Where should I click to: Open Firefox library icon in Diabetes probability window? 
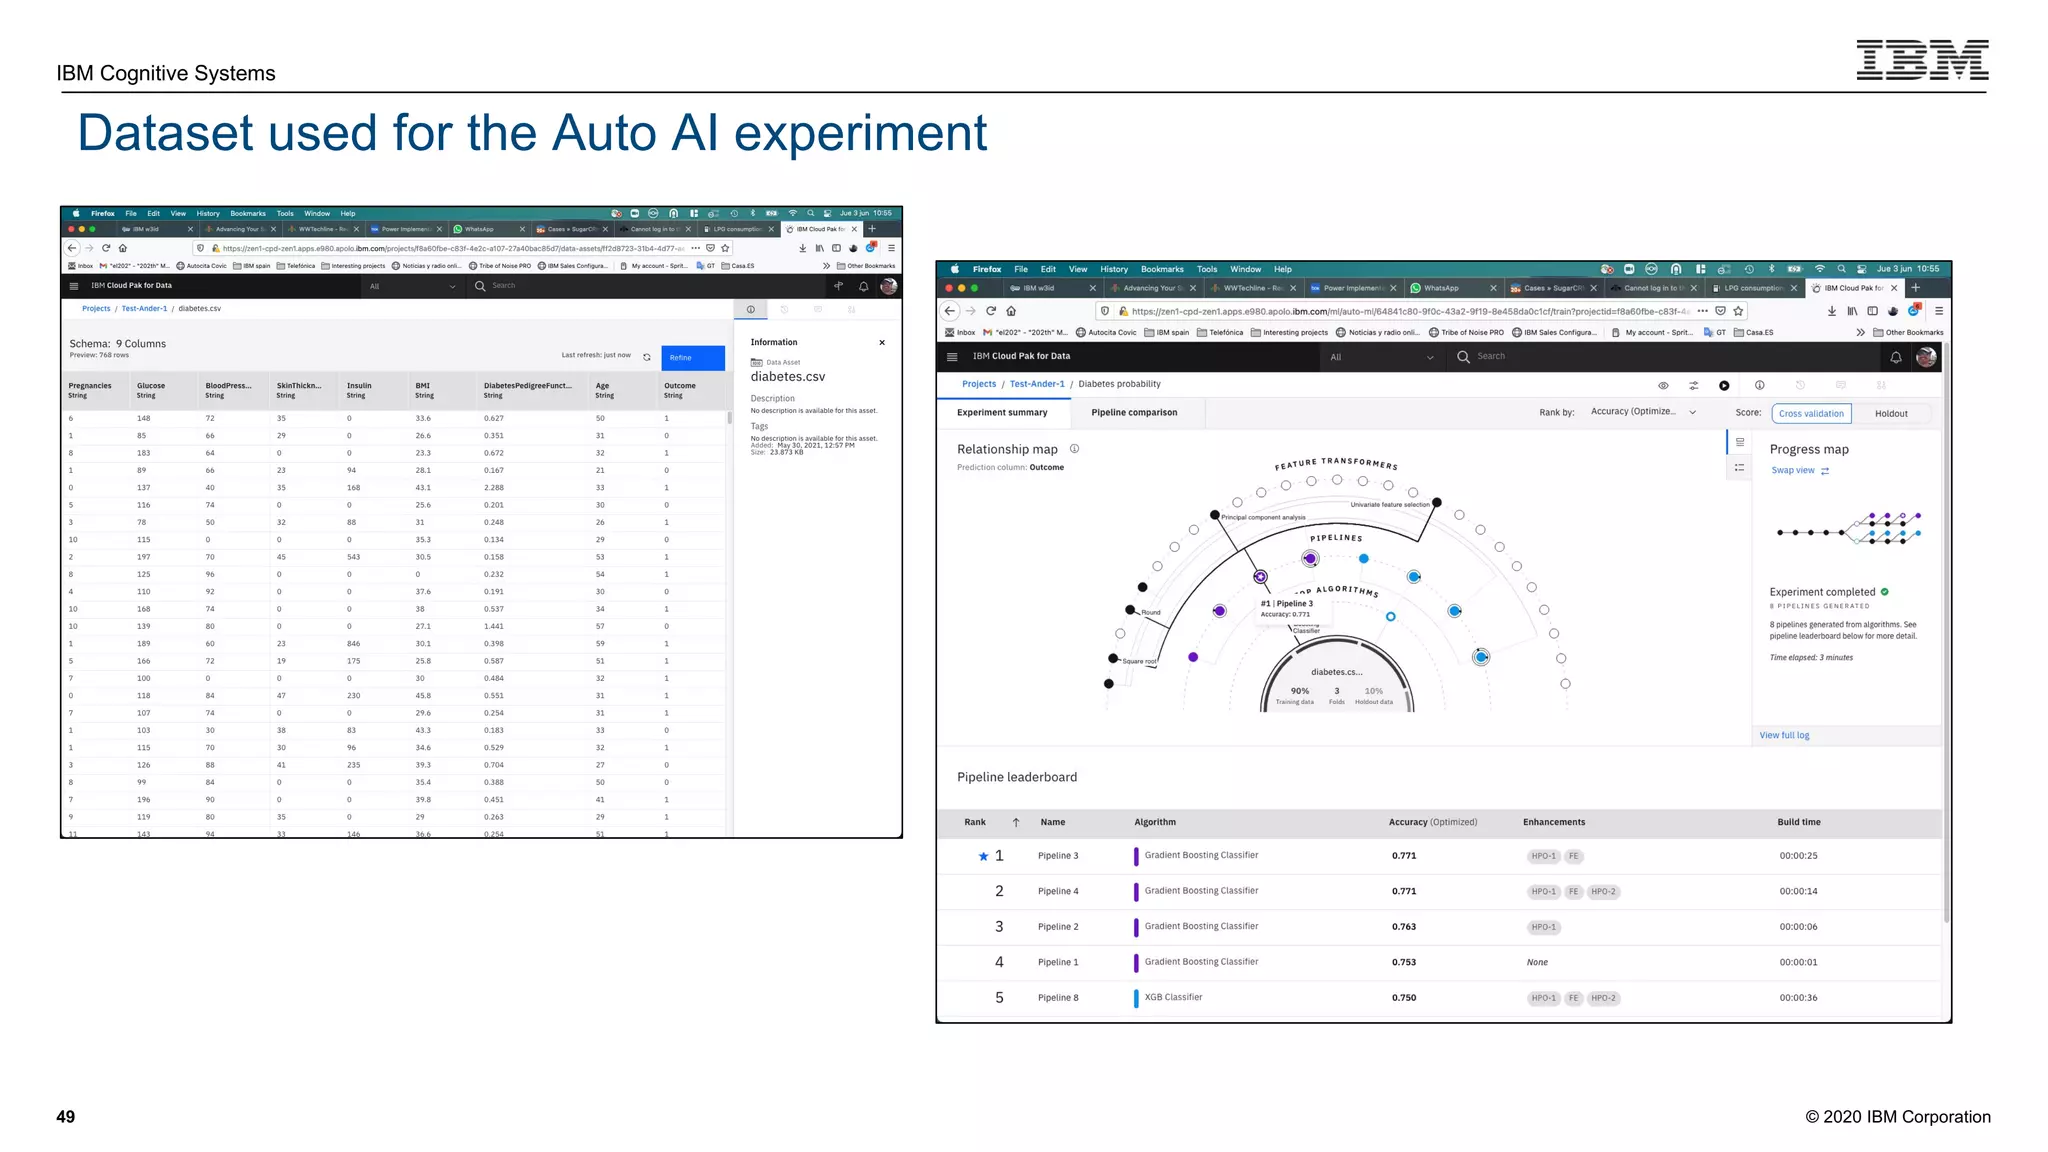1852,311
